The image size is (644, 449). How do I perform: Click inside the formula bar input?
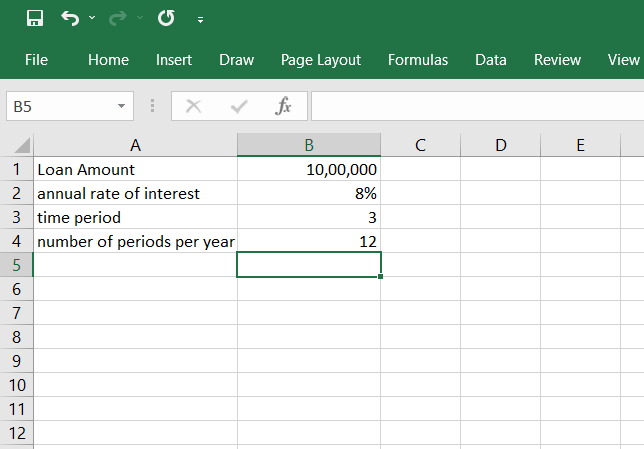pyautogui.click(x=470, y=106)
